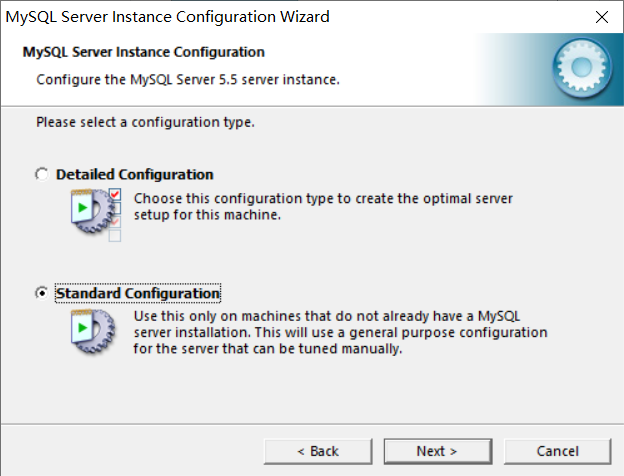This screenshot has width=624, height=476.
Task: Select the Standard Configuration radio button
Action: [x=41, y=293]
